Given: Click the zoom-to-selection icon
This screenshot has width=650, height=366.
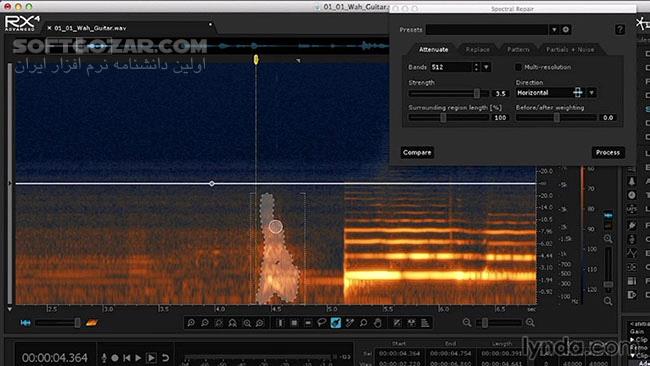Looking at the screenshot, I should coord(219,322).
